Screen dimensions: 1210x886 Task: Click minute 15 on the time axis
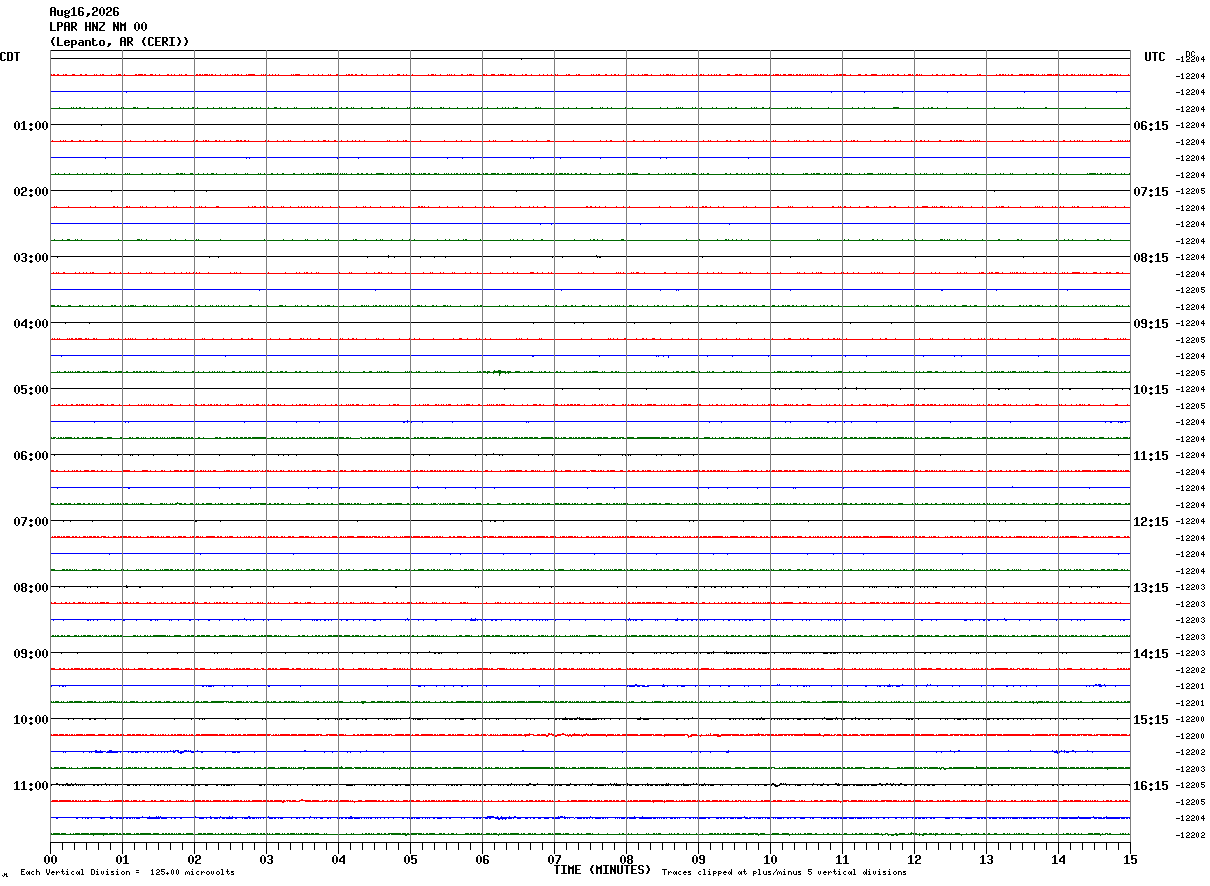click(x=1130, y=859)
